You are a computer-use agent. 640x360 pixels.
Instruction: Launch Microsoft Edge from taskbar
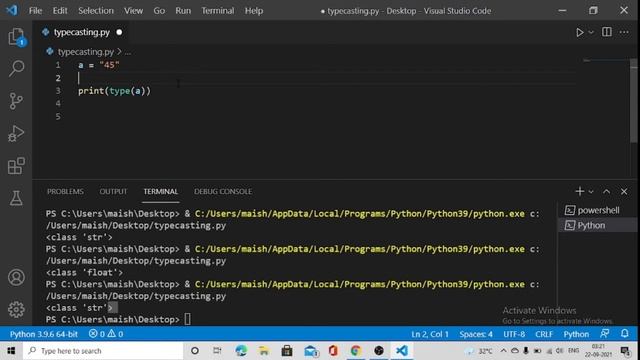pos(241,351)
